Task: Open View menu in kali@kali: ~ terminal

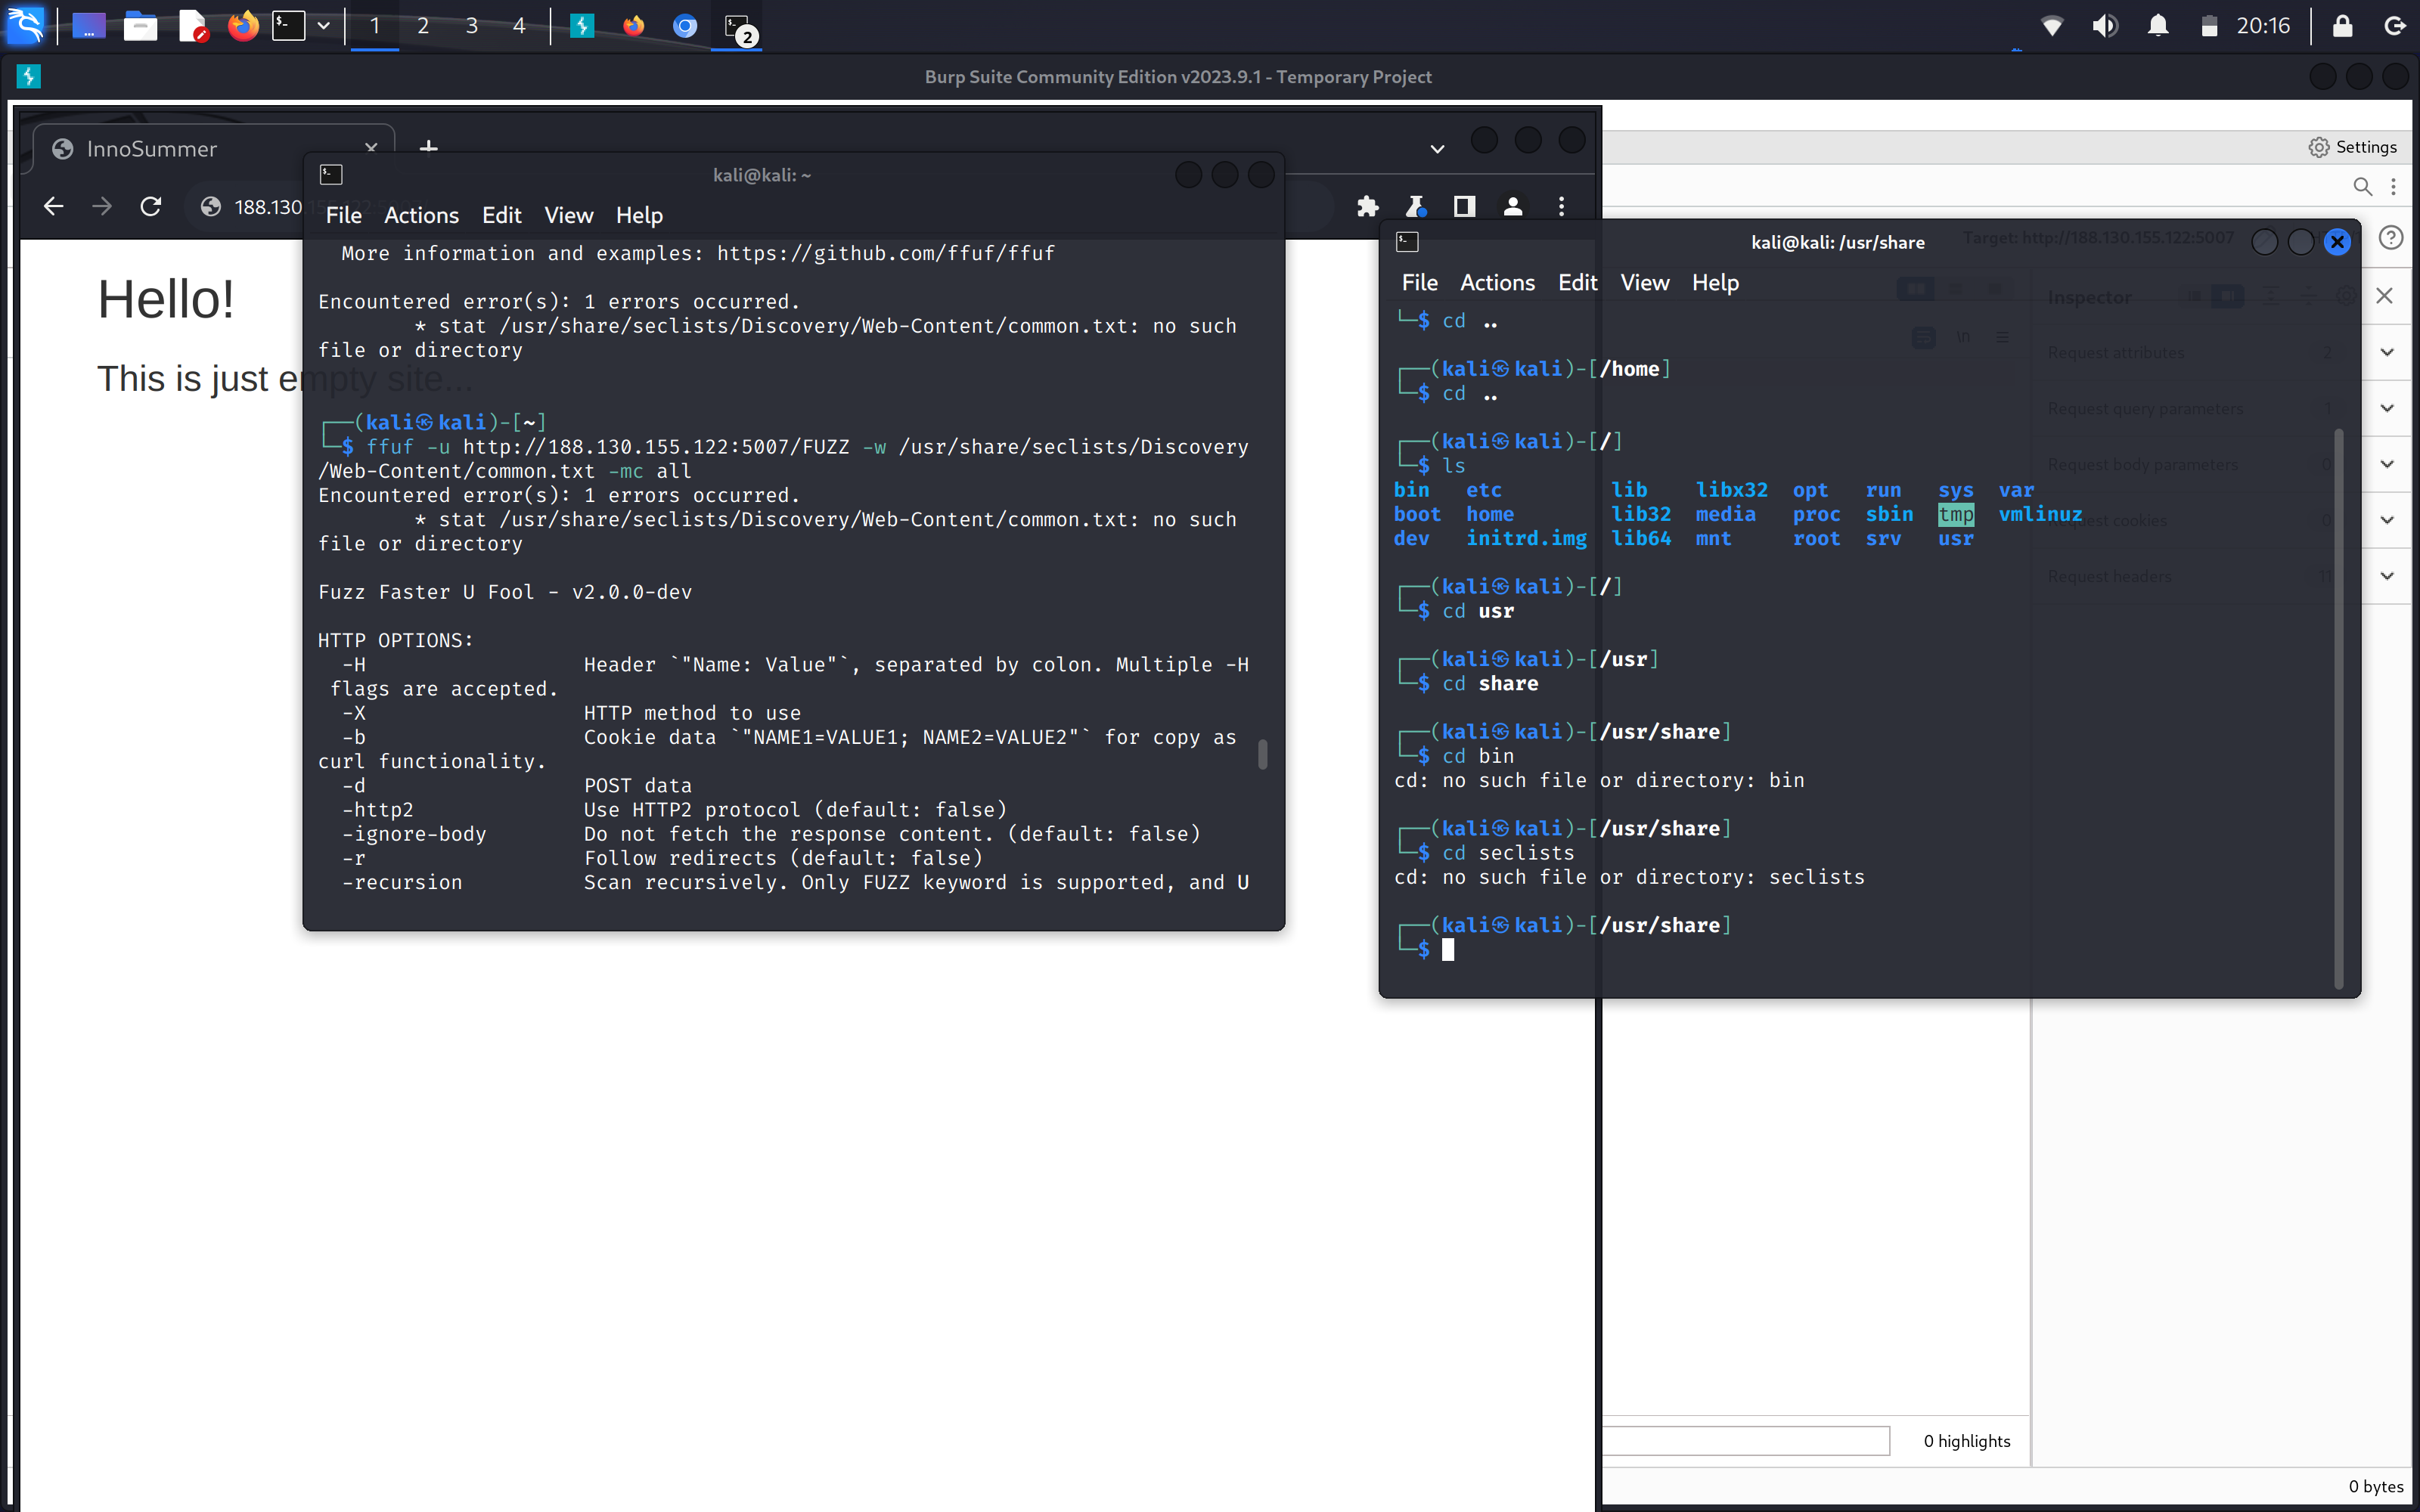Action: pos(569,215)
